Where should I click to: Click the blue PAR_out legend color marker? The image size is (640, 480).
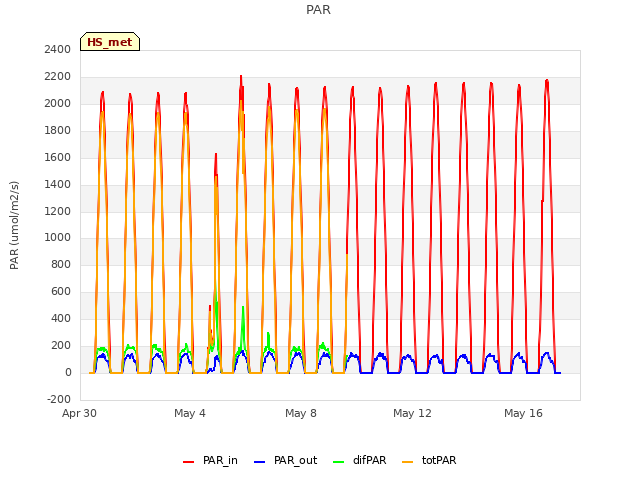[x=259, y=462]
